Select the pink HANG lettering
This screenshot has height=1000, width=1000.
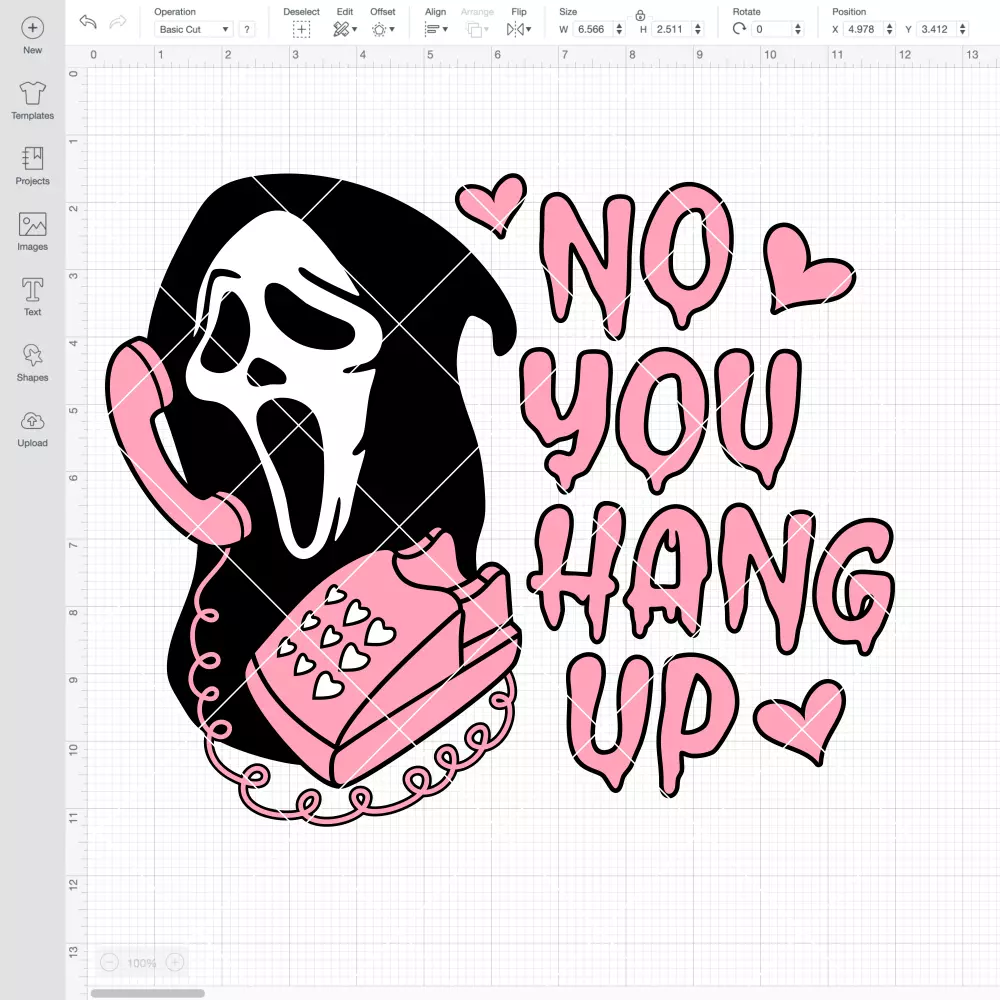click(711, 577)
